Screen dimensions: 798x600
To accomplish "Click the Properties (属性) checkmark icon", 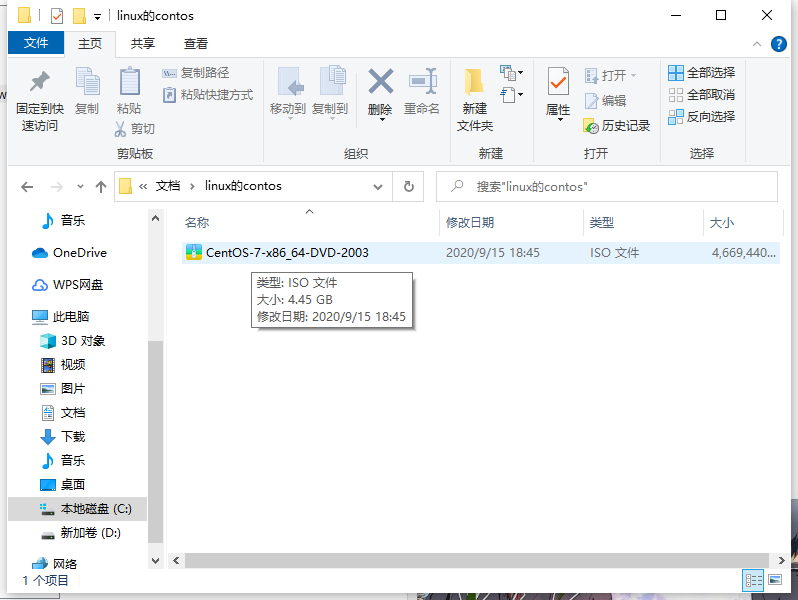I will pos(558,81).
